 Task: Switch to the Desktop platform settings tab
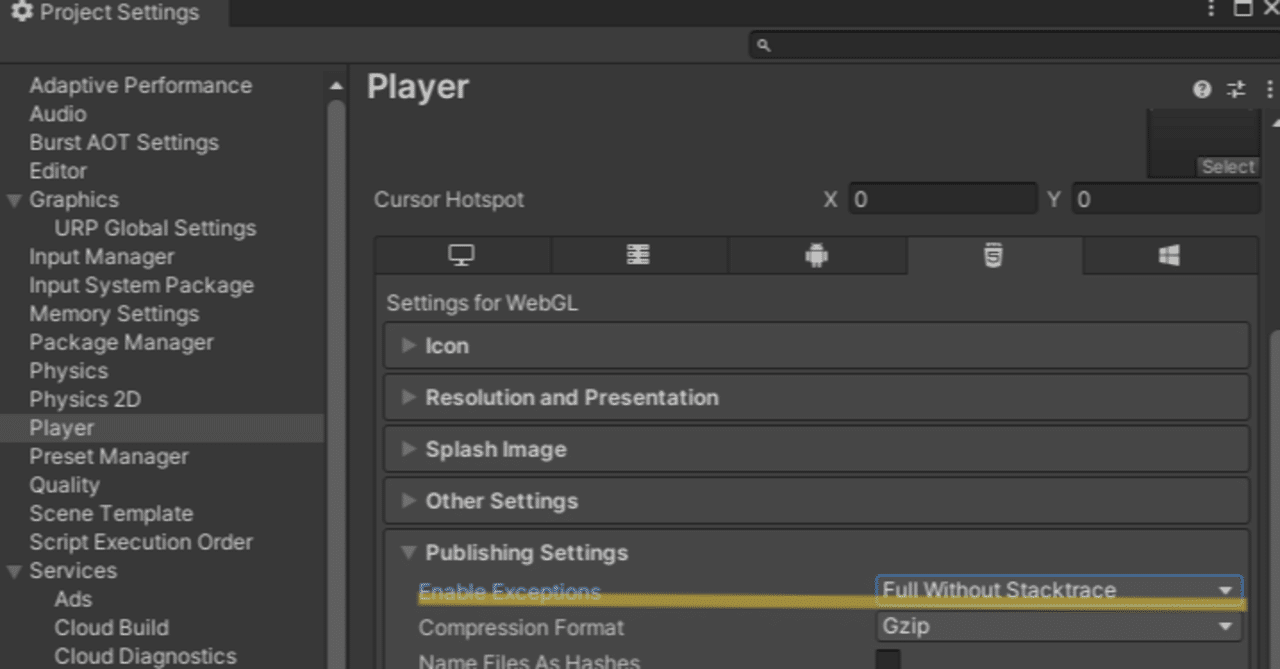point(460,255)
